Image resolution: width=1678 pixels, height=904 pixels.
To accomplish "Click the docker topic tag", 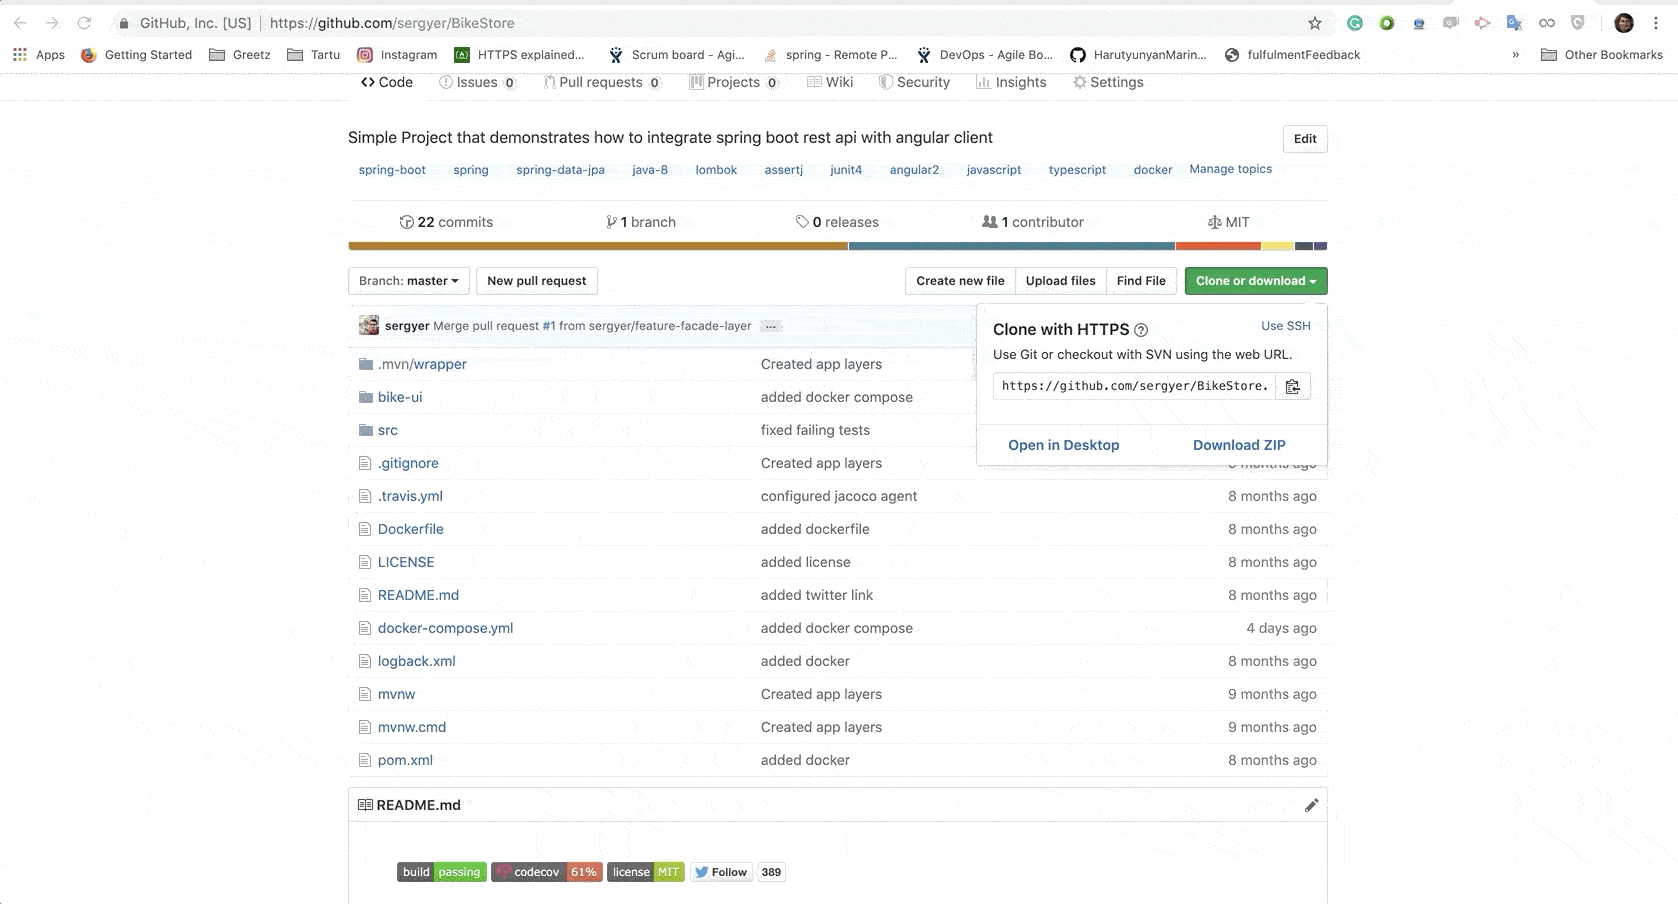I will tap(1153, 170).
